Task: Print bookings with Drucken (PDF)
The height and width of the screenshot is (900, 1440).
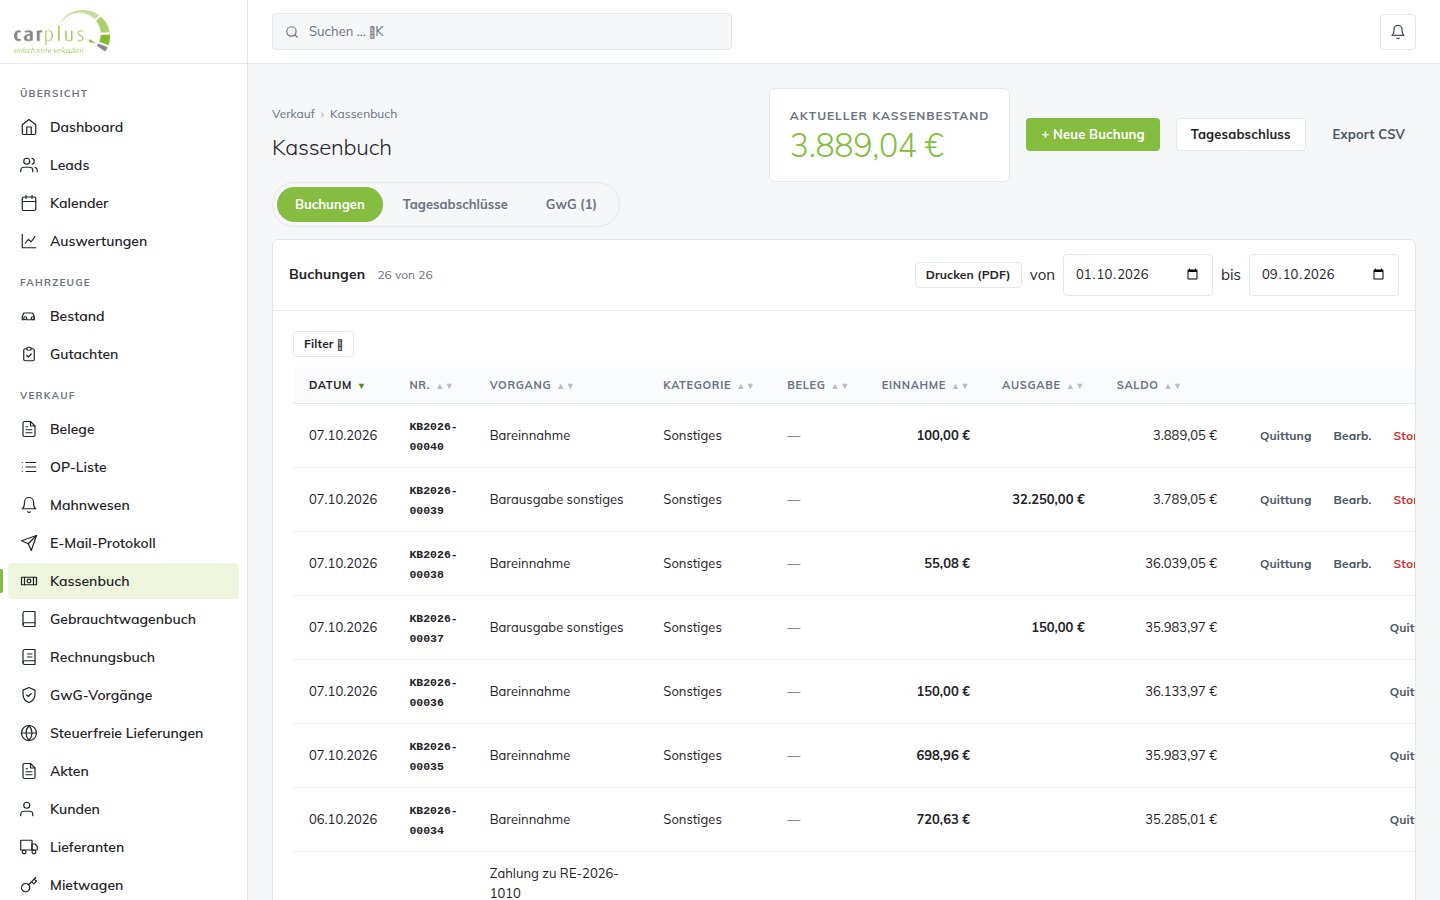Action: (968, 275)
